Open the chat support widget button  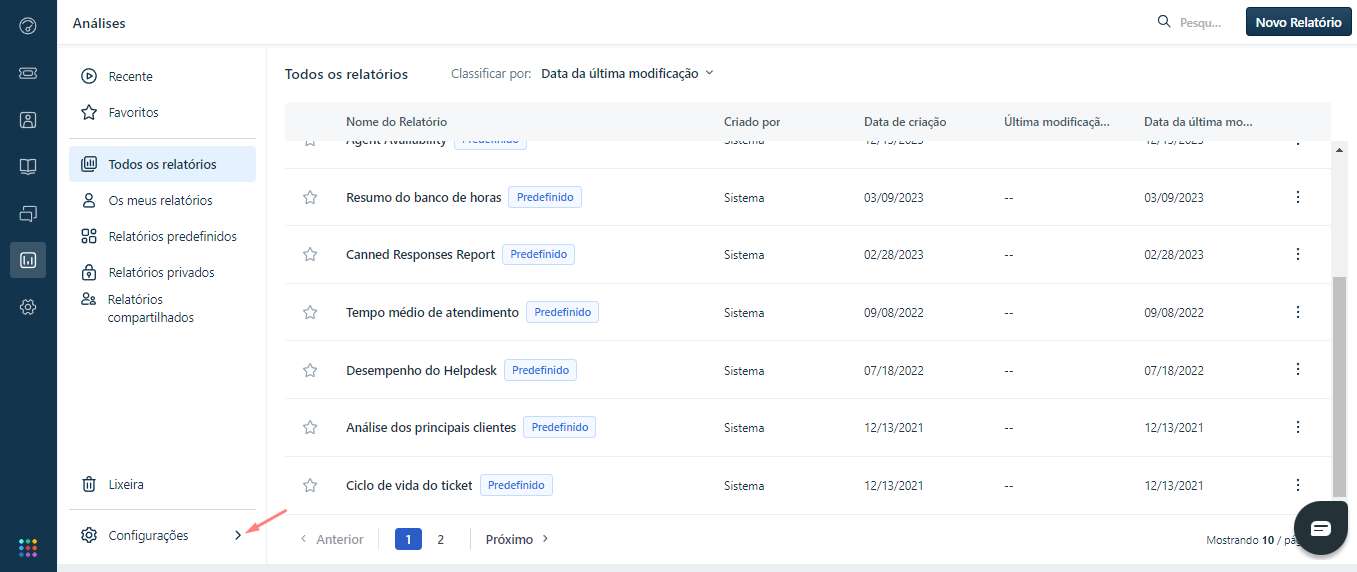pyautogui.click(x=1321, y=528)
